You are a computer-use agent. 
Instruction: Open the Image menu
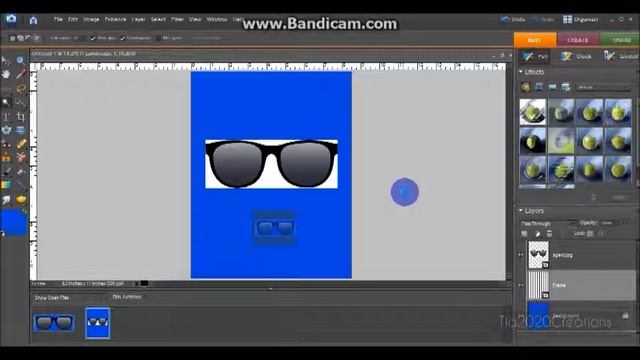tap(91, 19)
